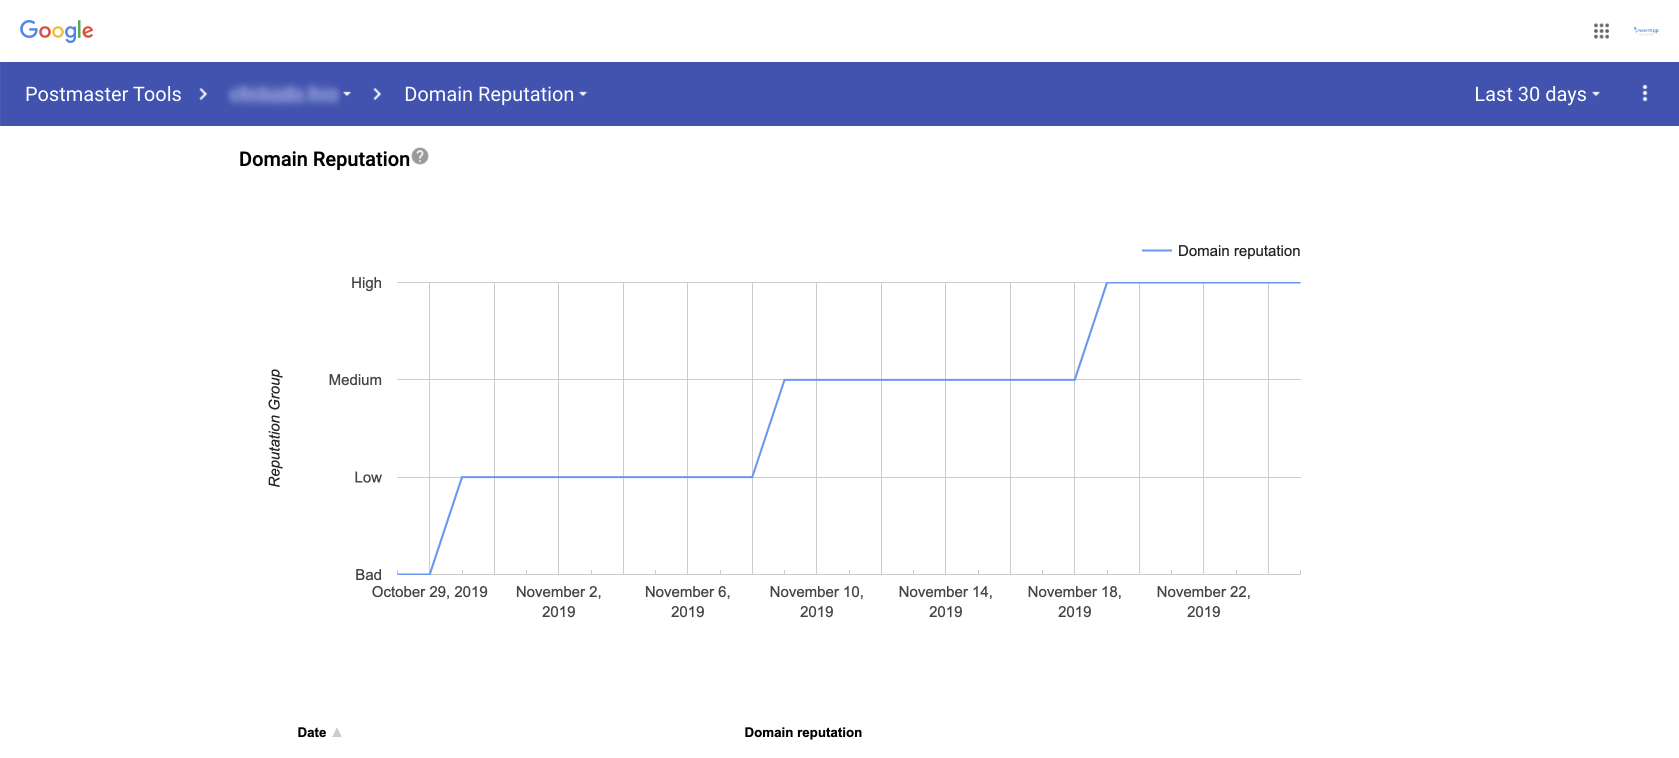
Task: Click the Google logo
Action: tap(57, 31)
